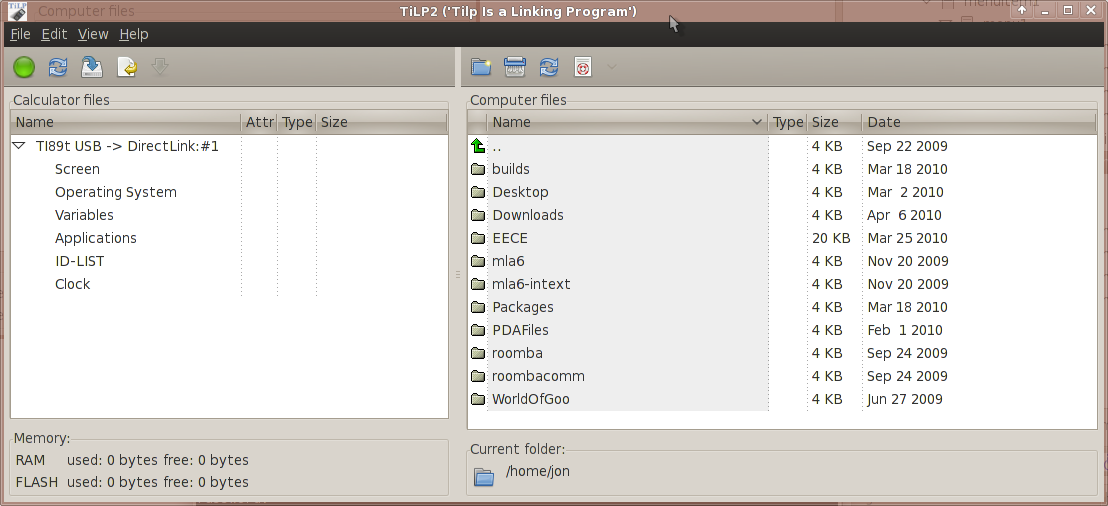Viewport: 1108px width, 506px height.
Task: Click the red lifebuoy icon
Action: point(583,67)
